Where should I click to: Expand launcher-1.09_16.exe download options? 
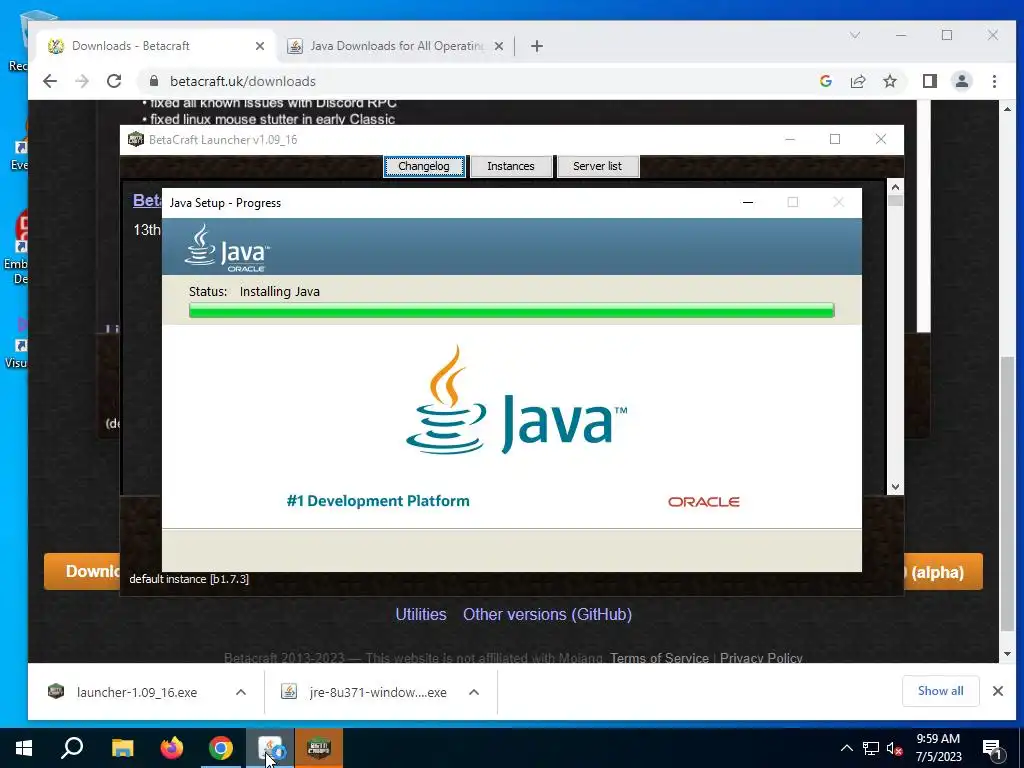(241, 692)
